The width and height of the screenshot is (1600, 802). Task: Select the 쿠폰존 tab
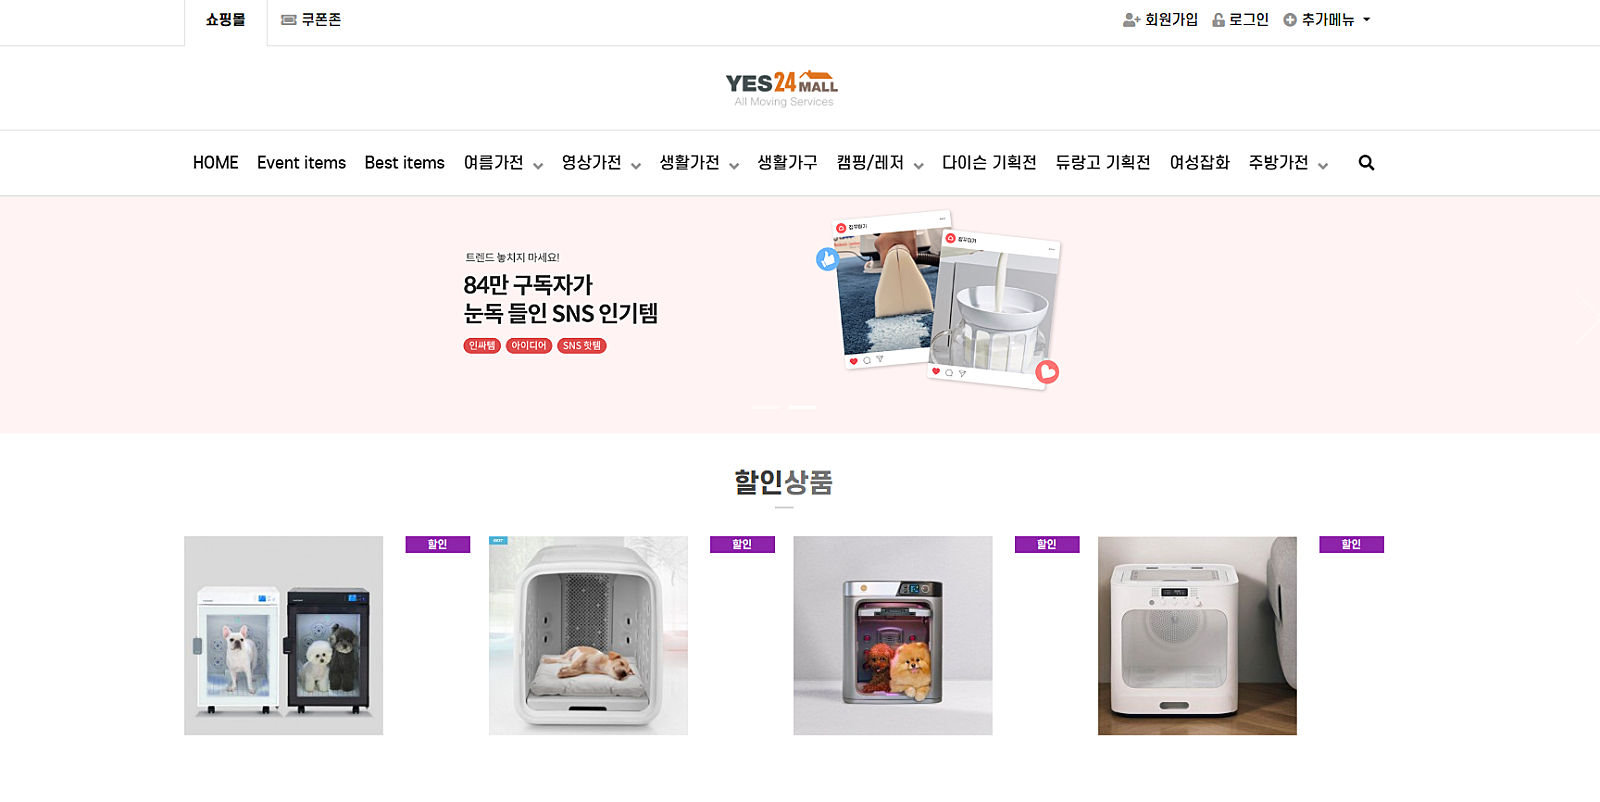(x=311, y=20)
